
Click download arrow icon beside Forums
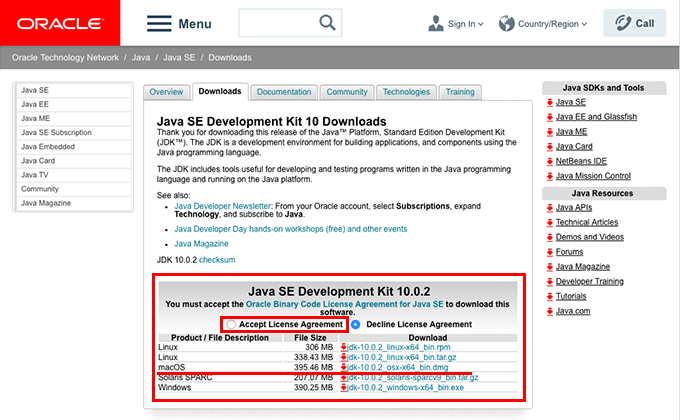coord(550,252)
